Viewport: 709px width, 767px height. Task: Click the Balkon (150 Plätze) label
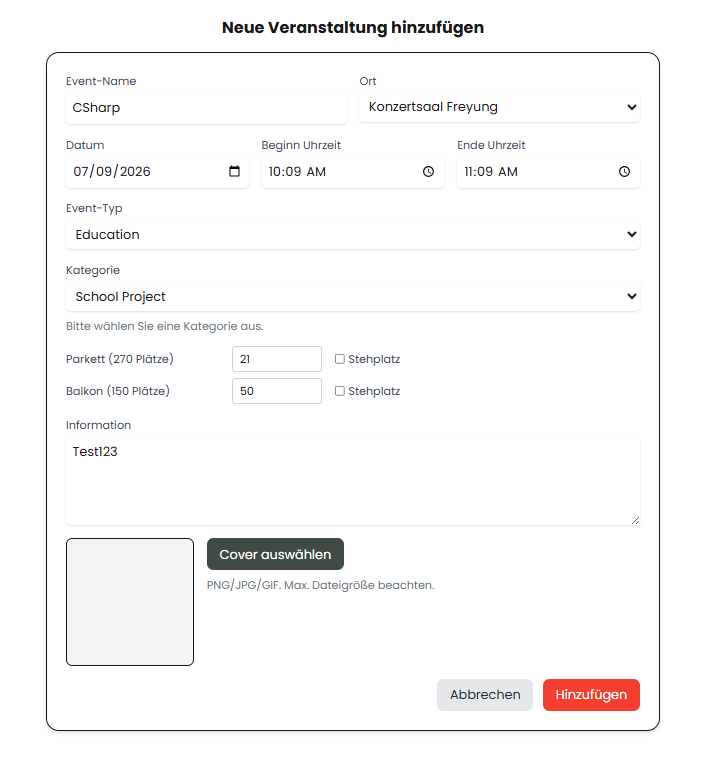[118, 391]
